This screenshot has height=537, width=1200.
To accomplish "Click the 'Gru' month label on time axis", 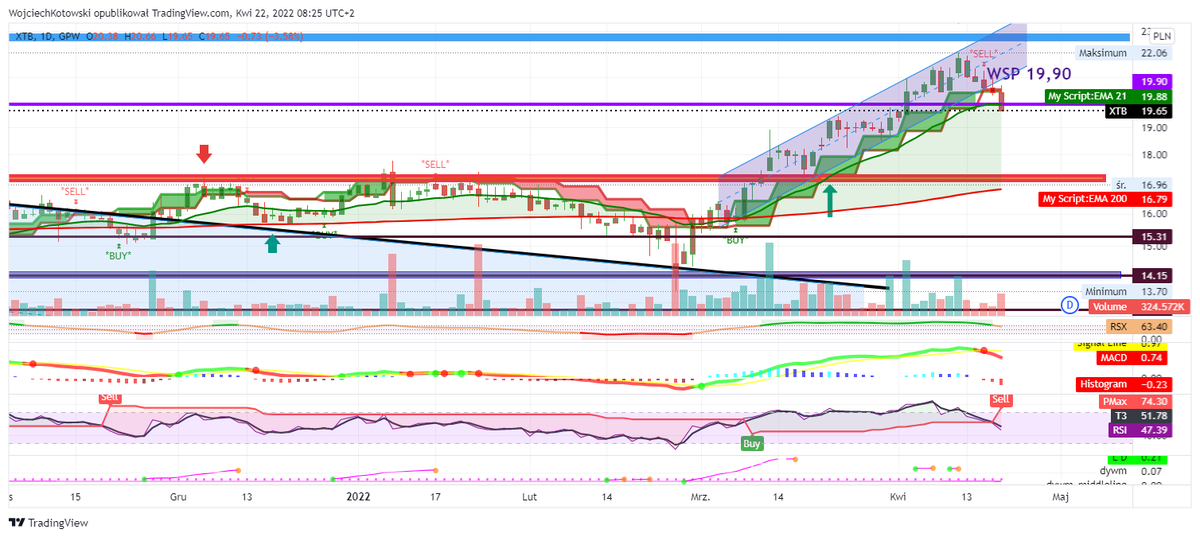I will pyautogui.click(x=178, y=496).
